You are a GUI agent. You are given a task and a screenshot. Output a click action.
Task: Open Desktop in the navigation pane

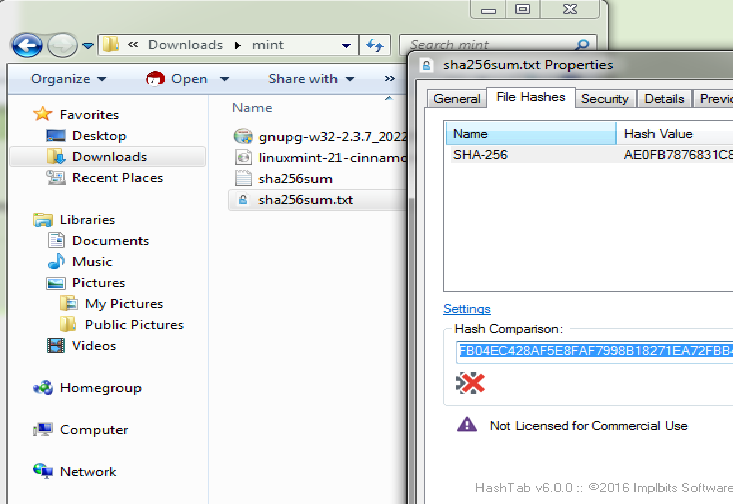(x=99, y=136)
